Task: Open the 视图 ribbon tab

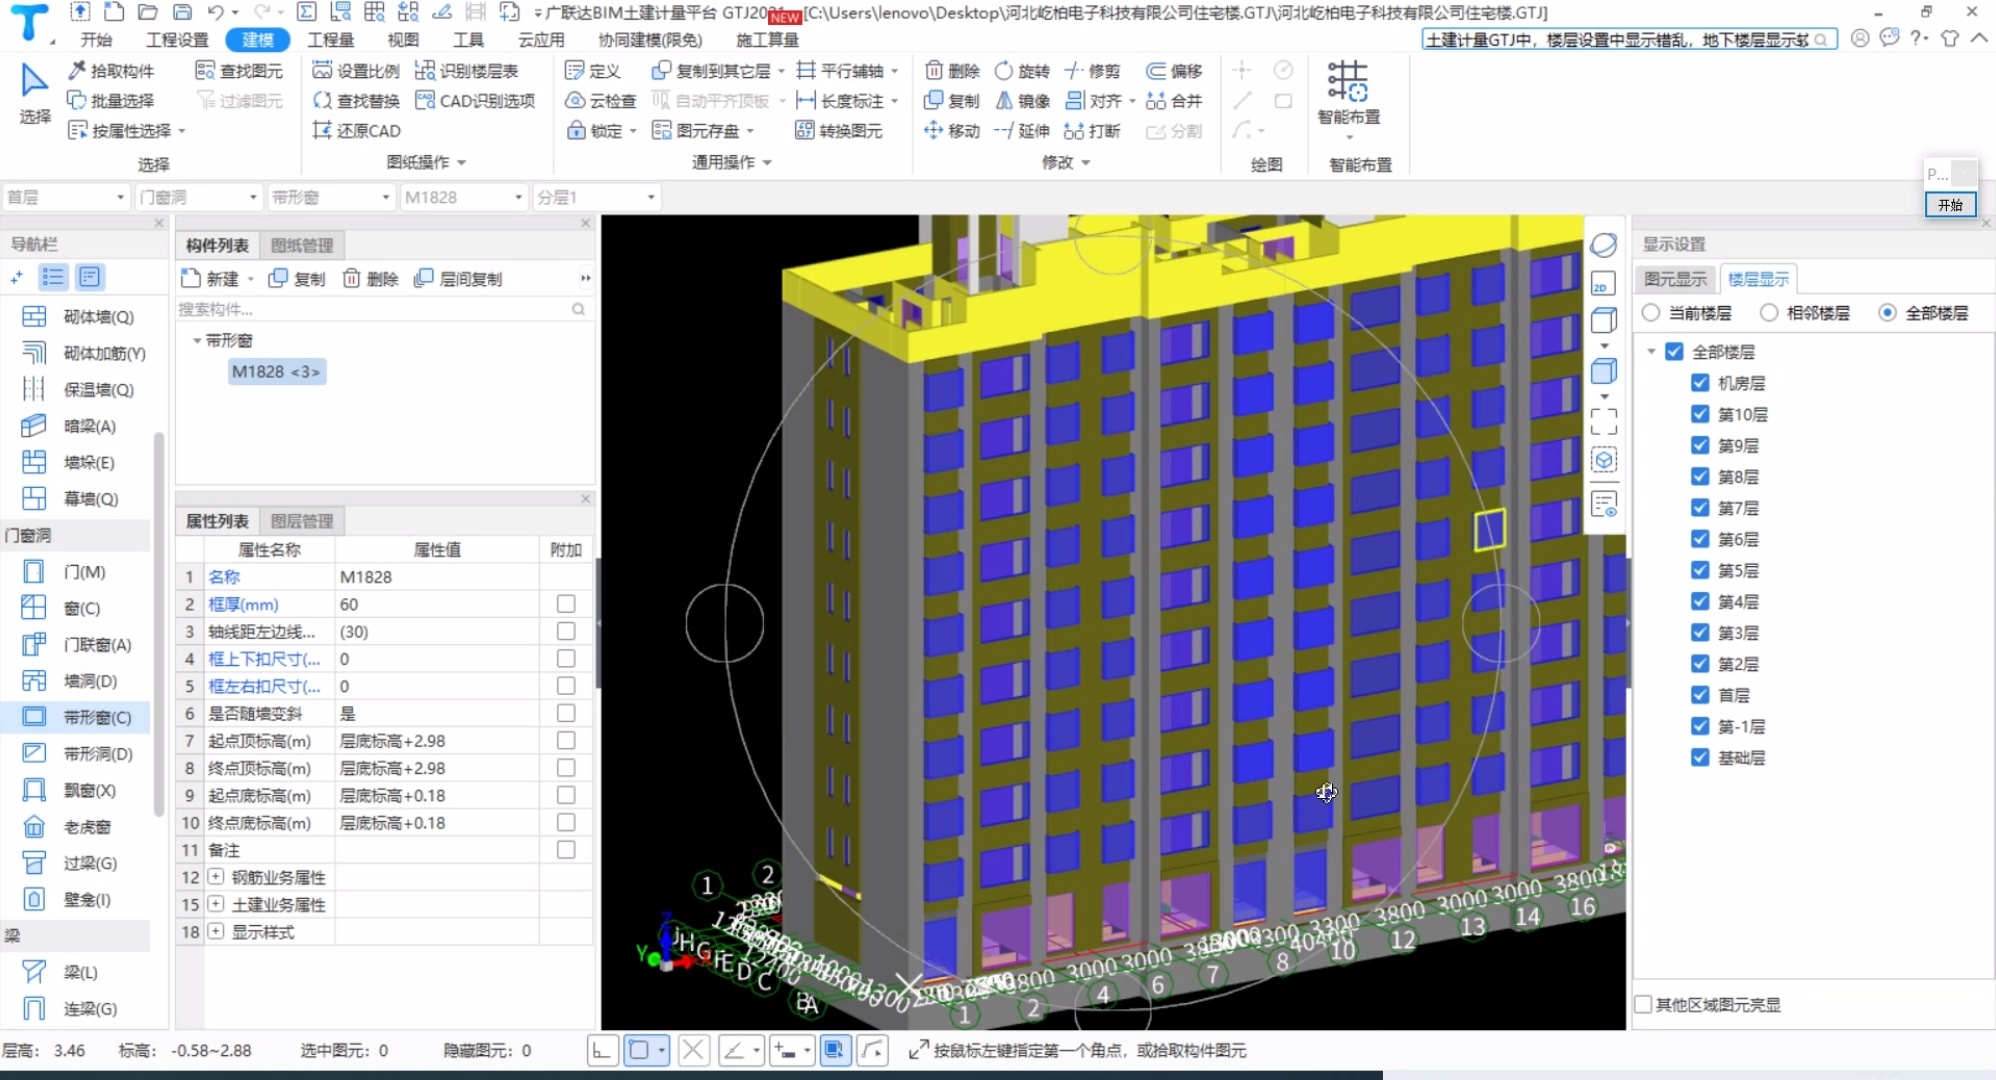Action: coord(403,40)
